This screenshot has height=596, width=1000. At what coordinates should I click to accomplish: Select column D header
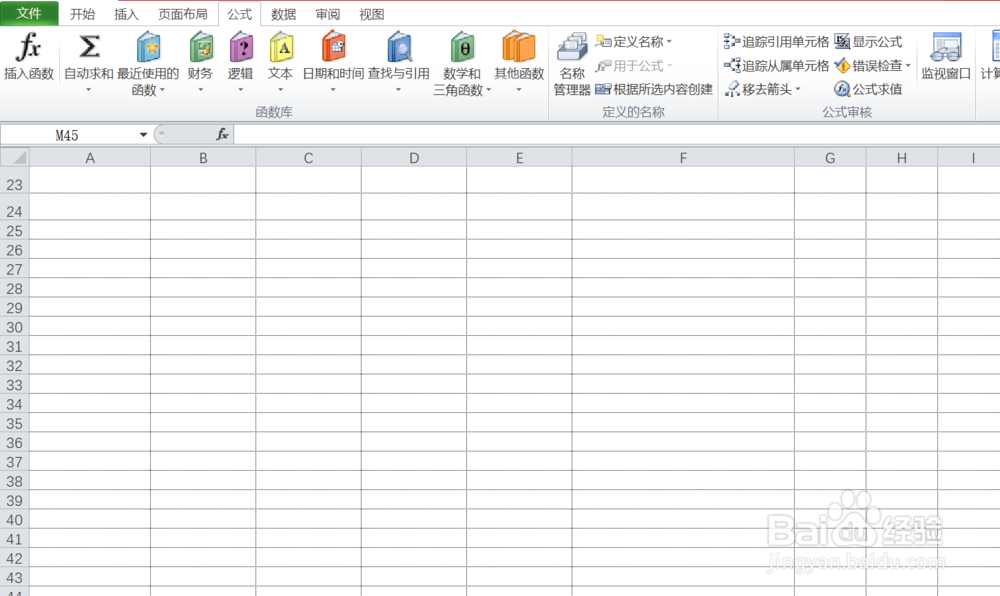(414, 158)
